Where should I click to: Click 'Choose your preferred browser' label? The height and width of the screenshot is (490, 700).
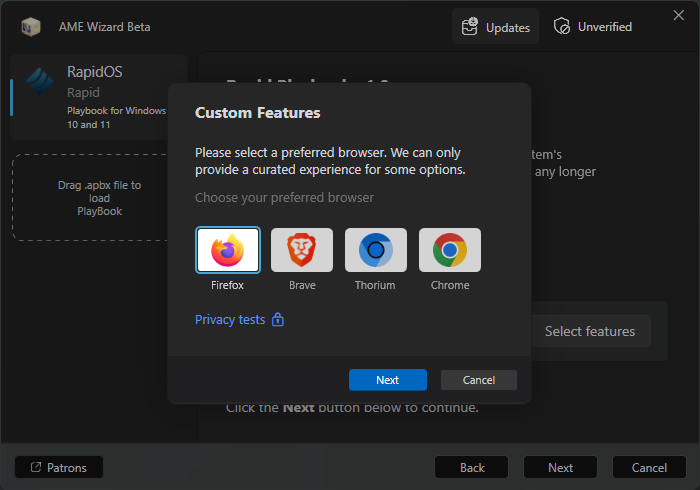(284, 197)
